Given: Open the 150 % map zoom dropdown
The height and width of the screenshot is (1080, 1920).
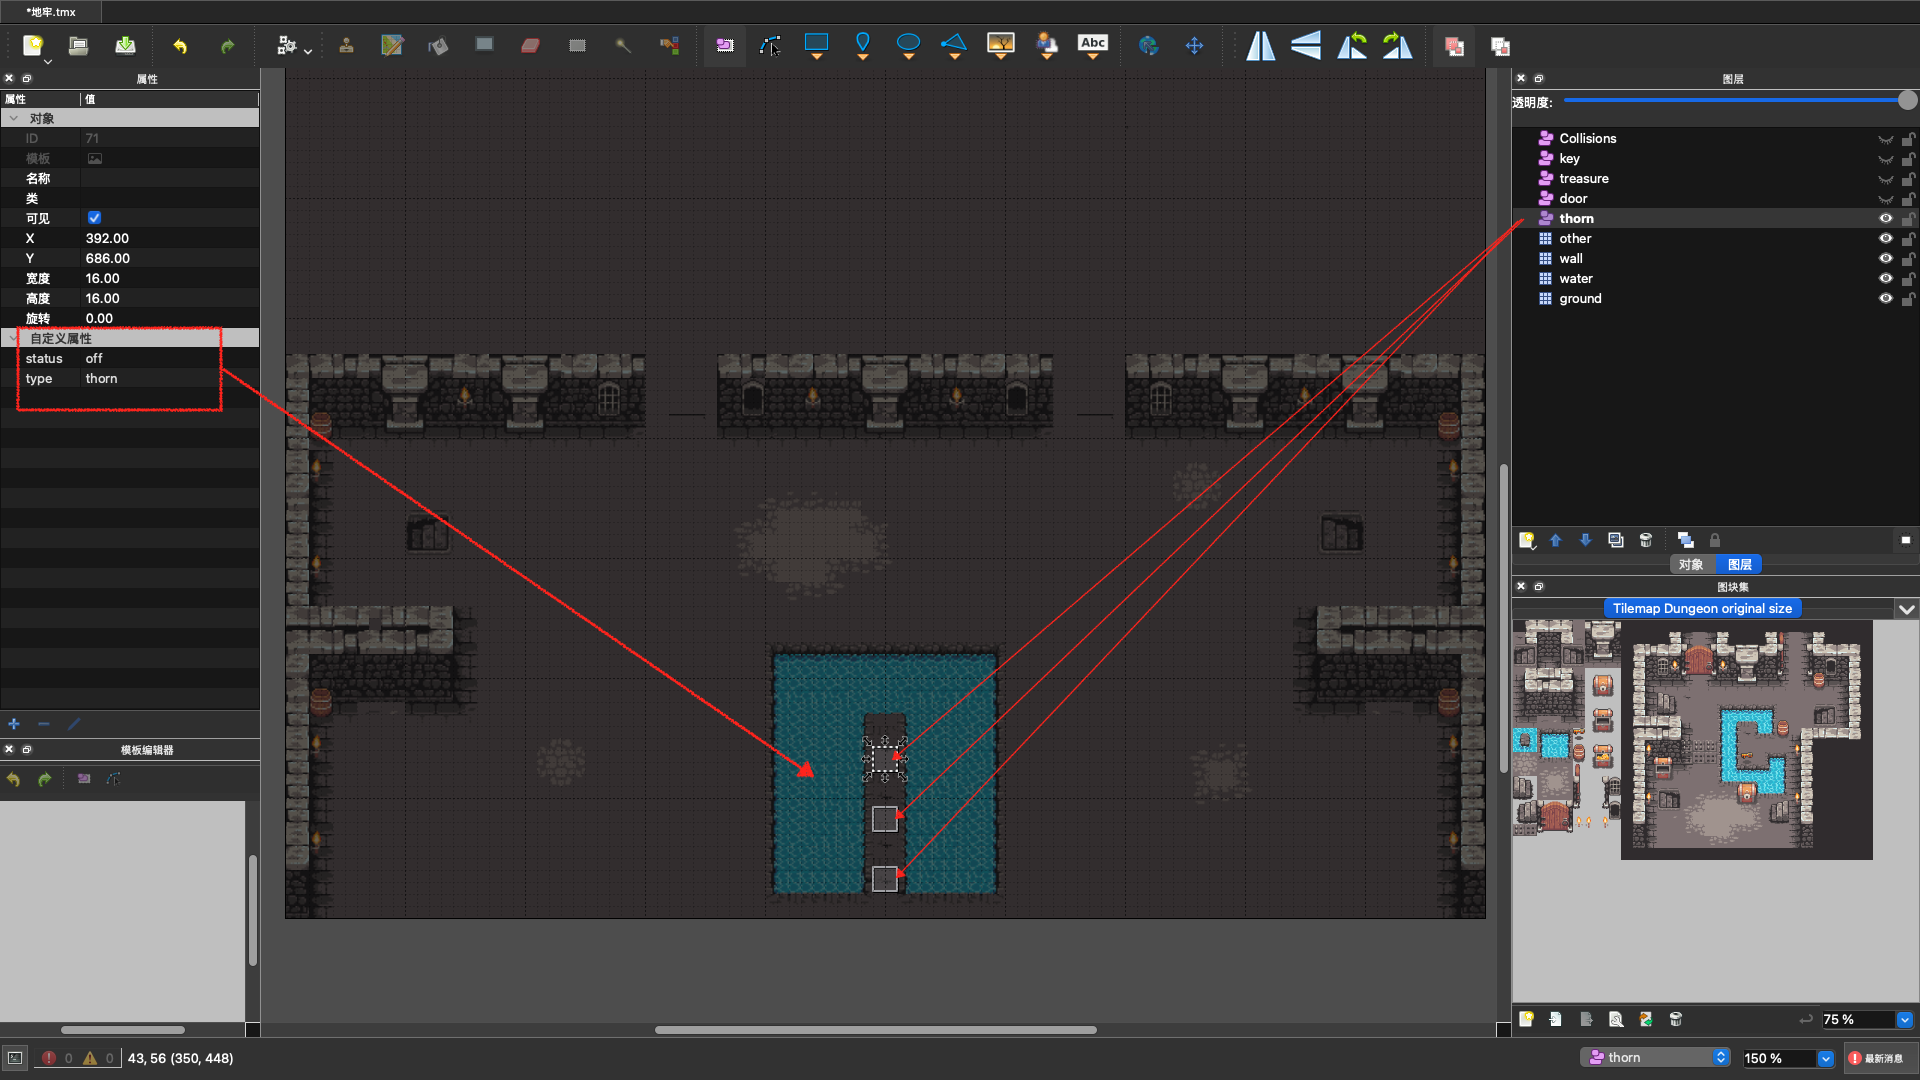Looking at the screenshot, I should click(1825, 1058).
